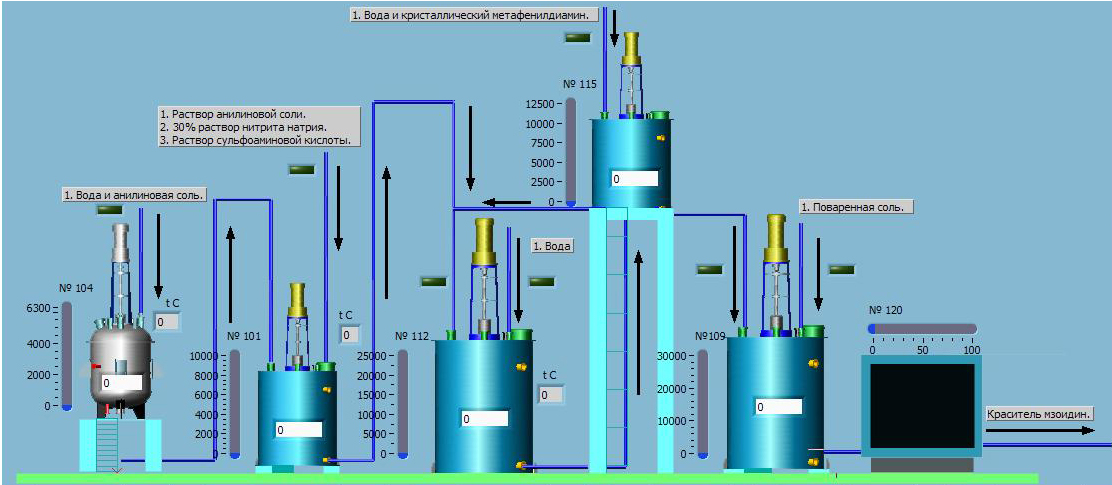Image resolution: width=1112 pixels, height=485 pixels.
Task: Click the t C temperature field beside reactor №104
Action: [167, 322]
